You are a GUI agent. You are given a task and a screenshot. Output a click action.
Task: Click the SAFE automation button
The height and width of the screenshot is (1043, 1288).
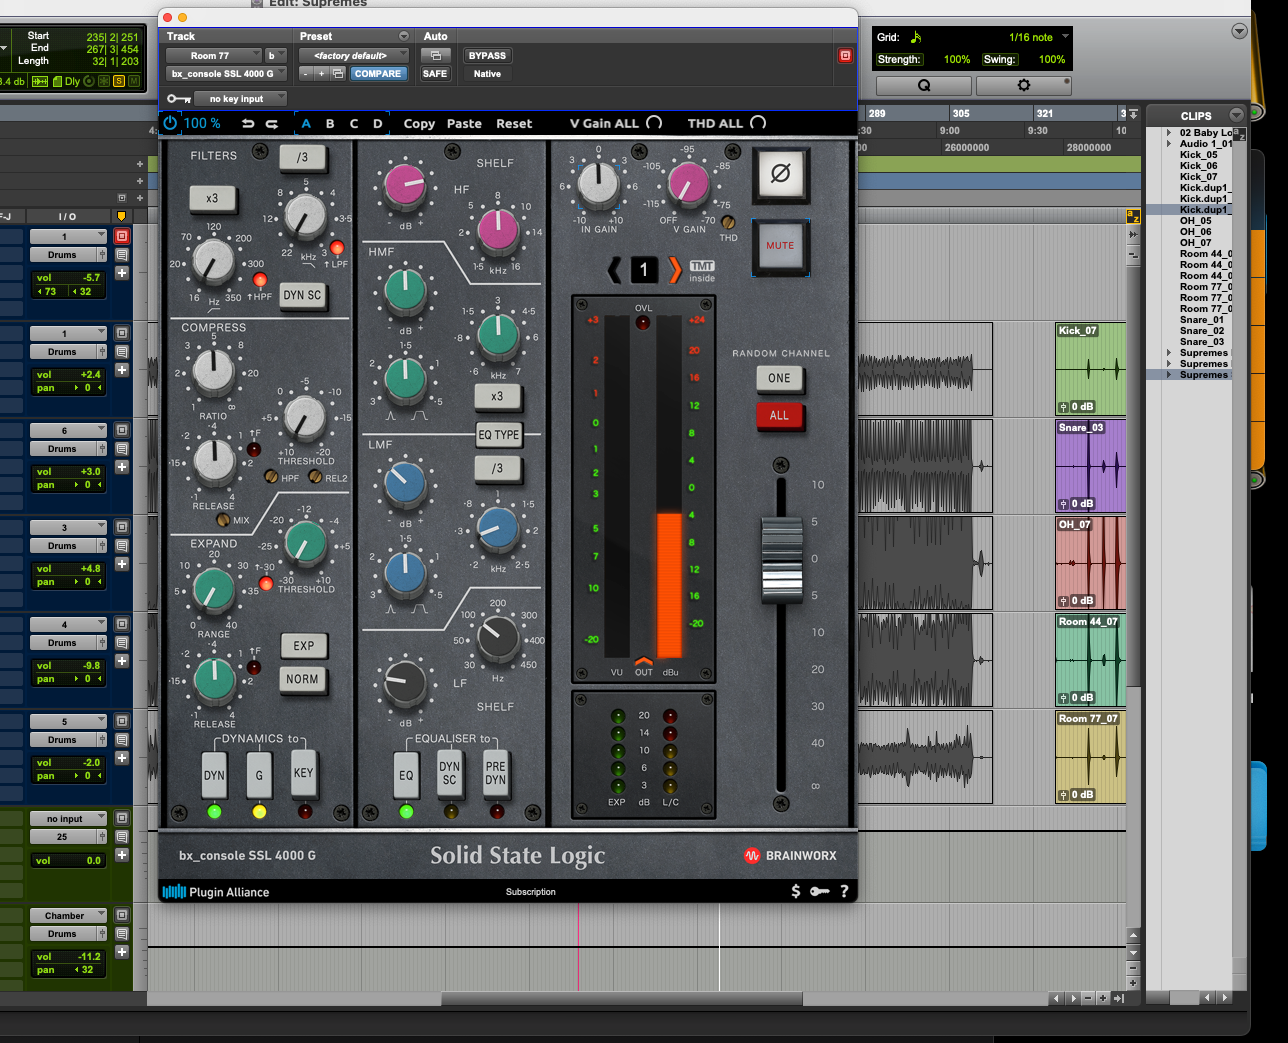(x=435, y=74)
